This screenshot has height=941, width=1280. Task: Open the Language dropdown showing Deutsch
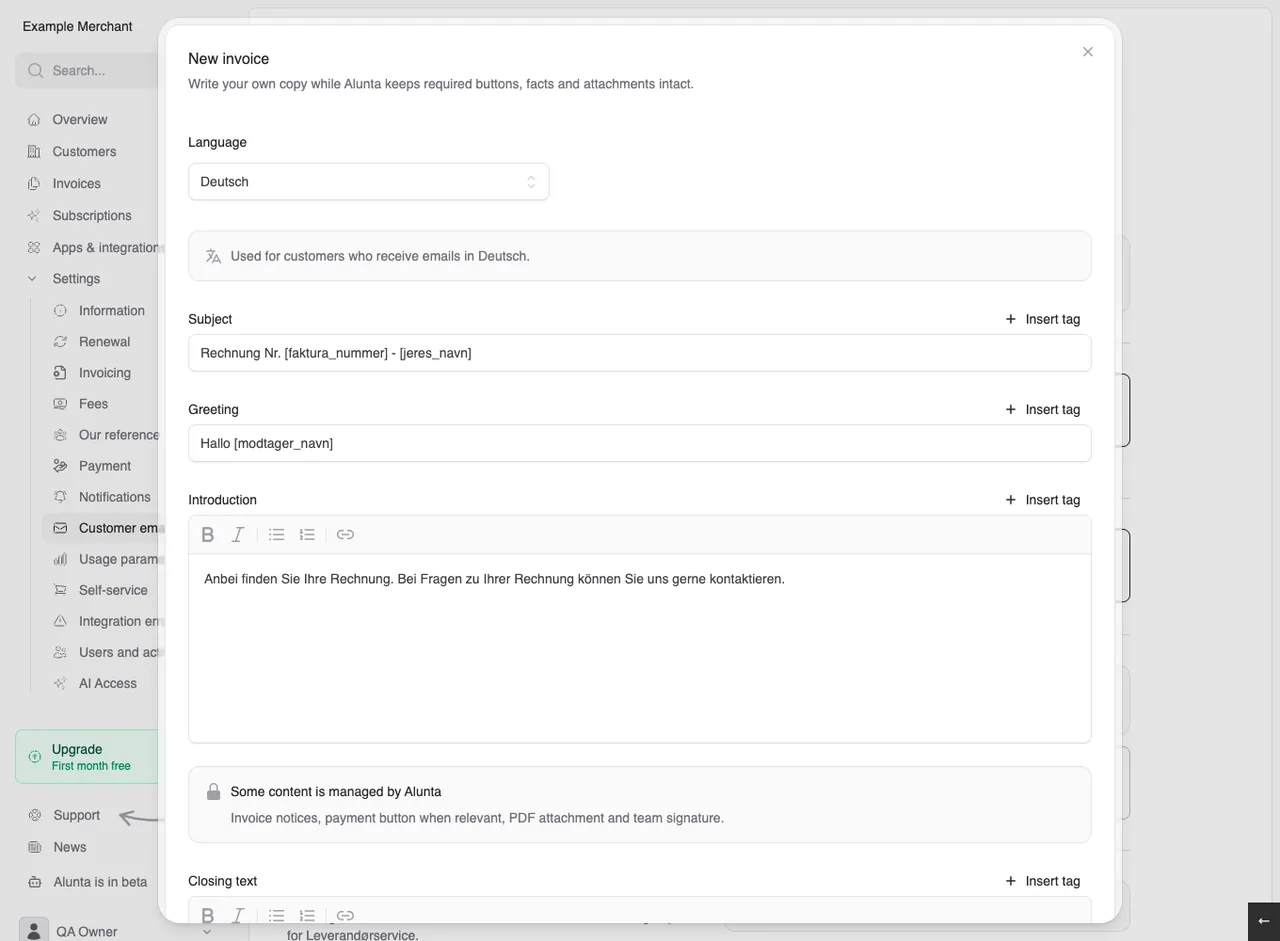pos(368,182)
